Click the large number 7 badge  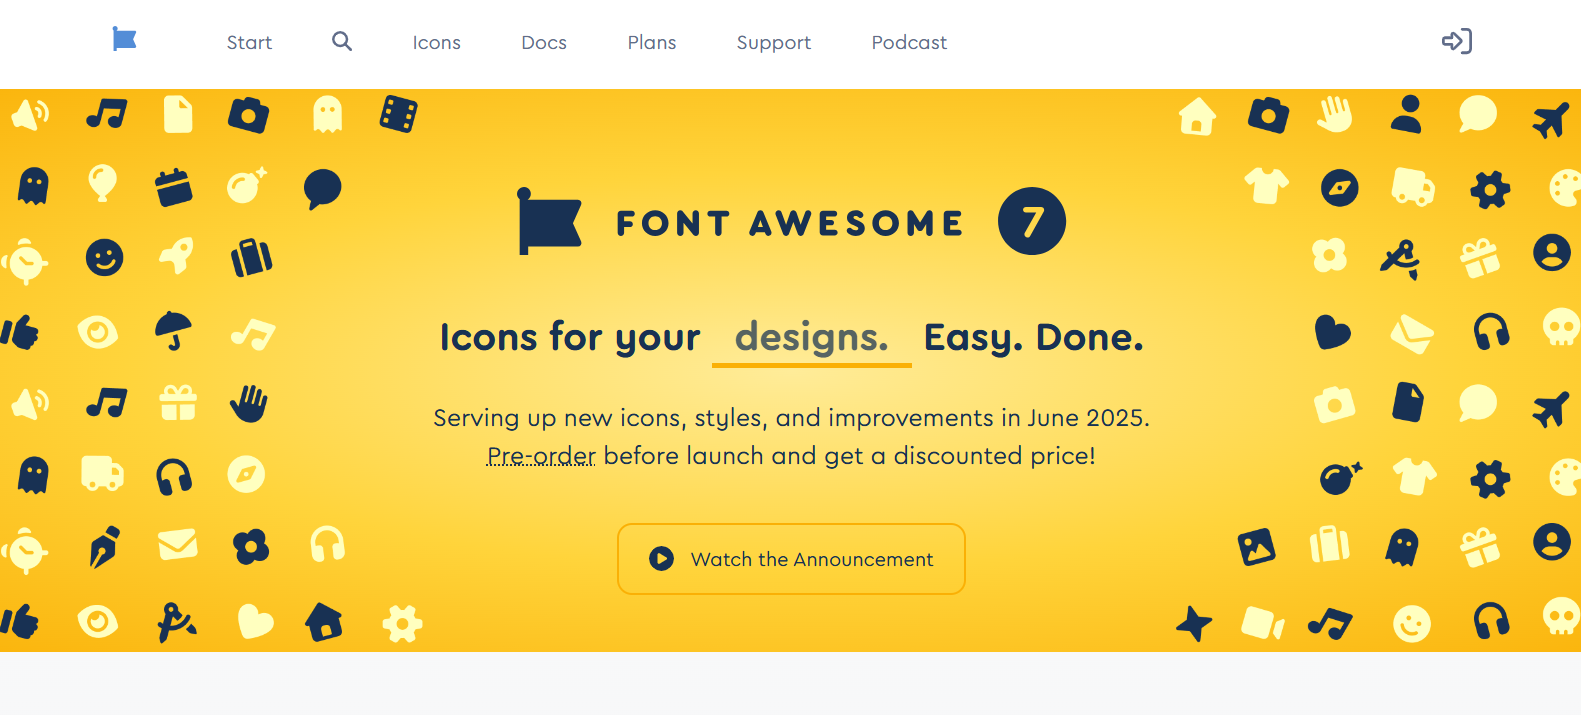click(x=1032, y=221)
